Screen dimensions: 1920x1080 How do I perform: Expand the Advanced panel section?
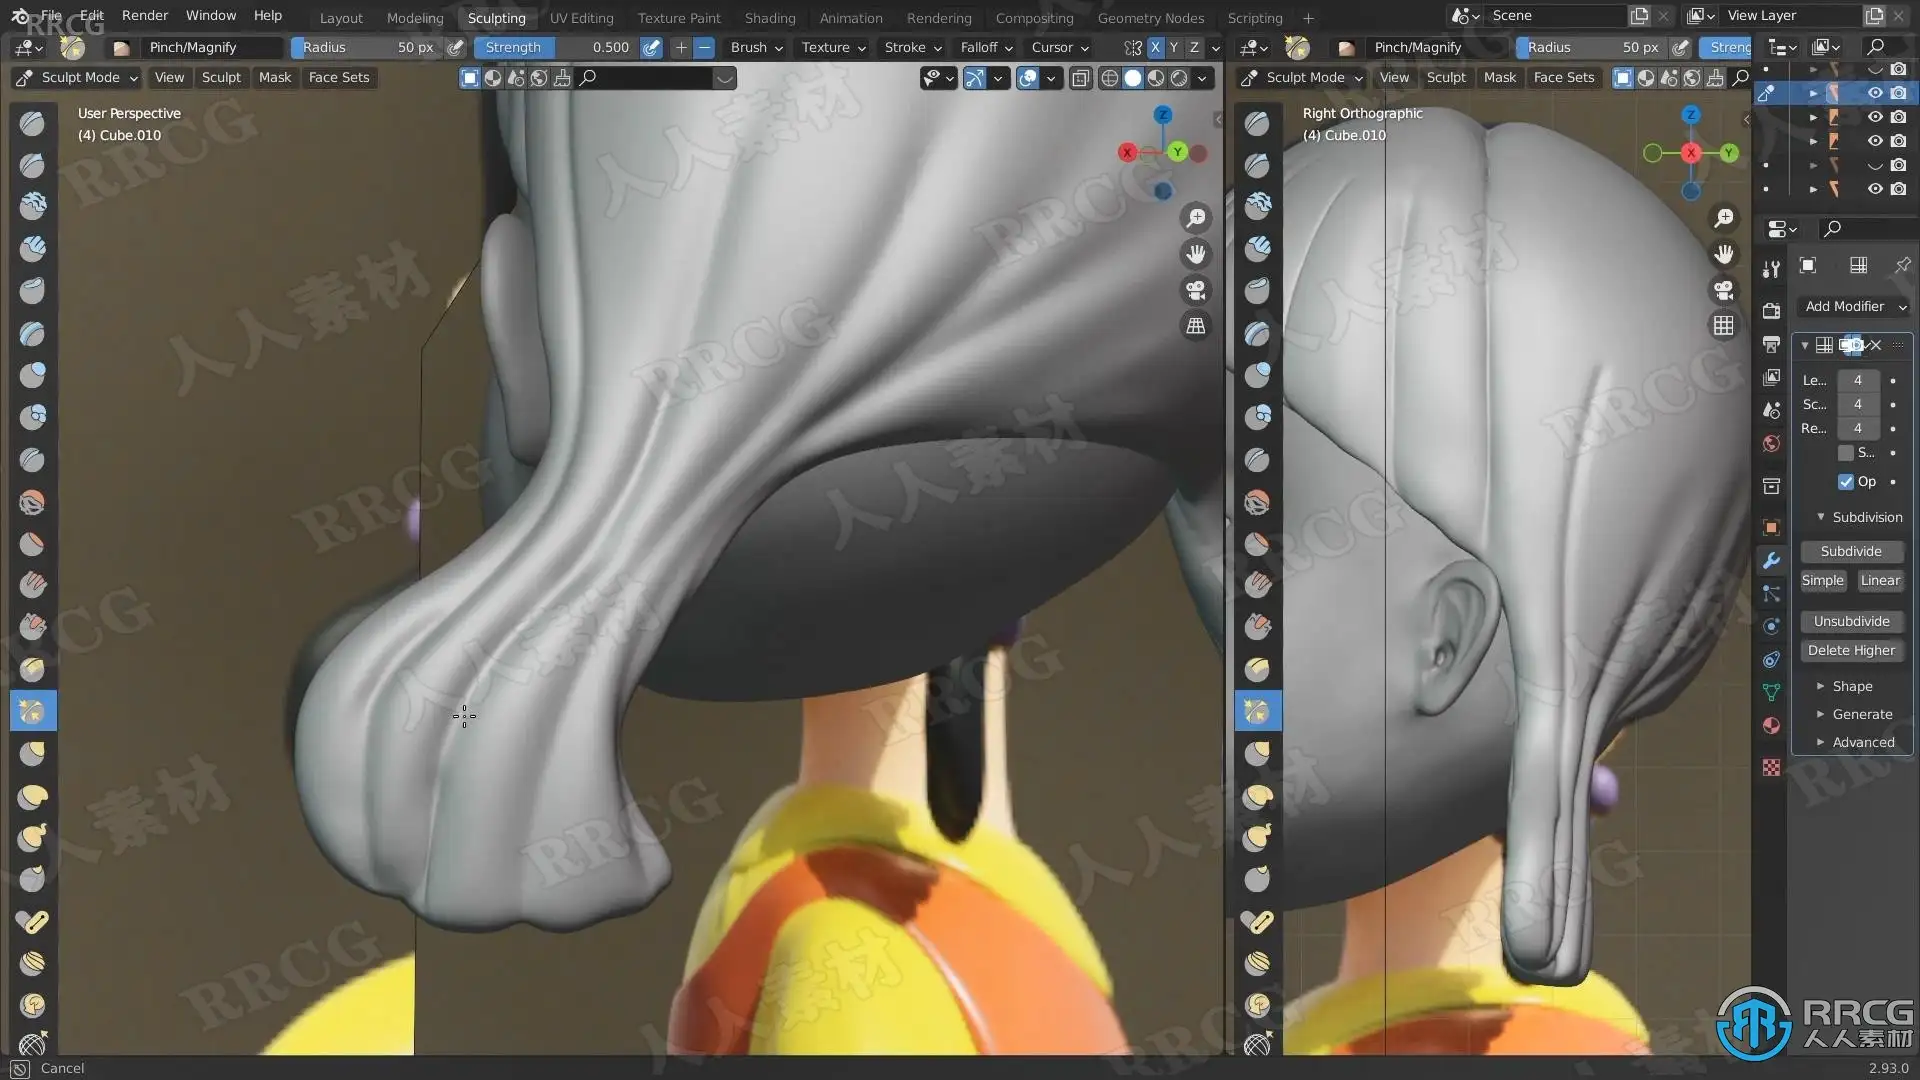(1862, 742)
